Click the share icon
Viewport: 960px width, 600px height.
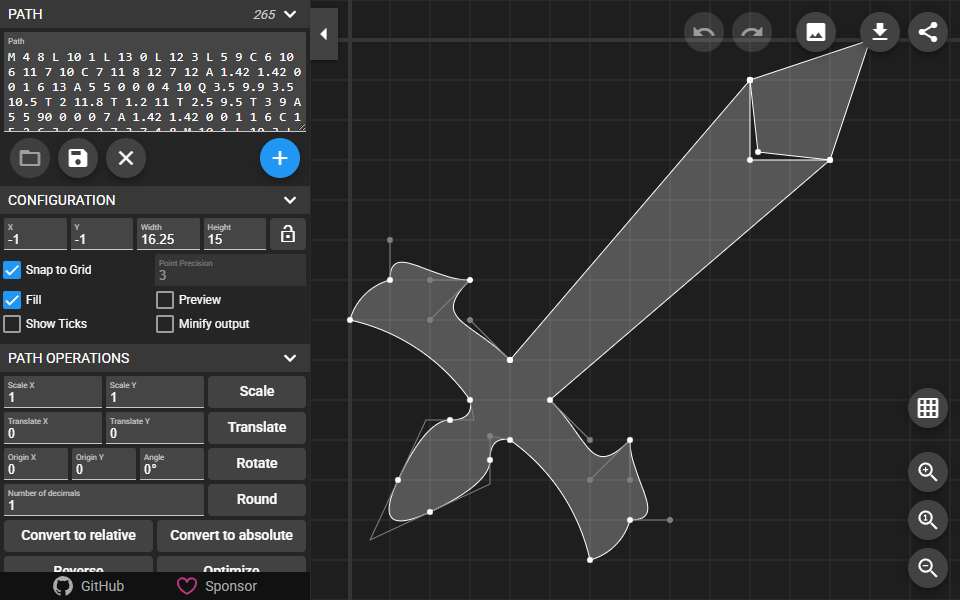[928, 32]
